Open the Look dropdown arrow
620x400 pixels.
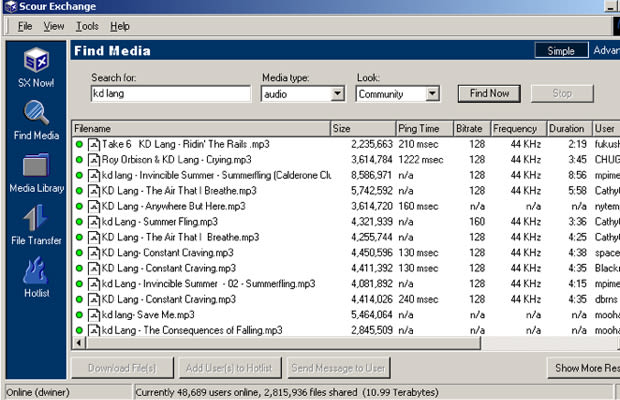(x=432, y=94)
